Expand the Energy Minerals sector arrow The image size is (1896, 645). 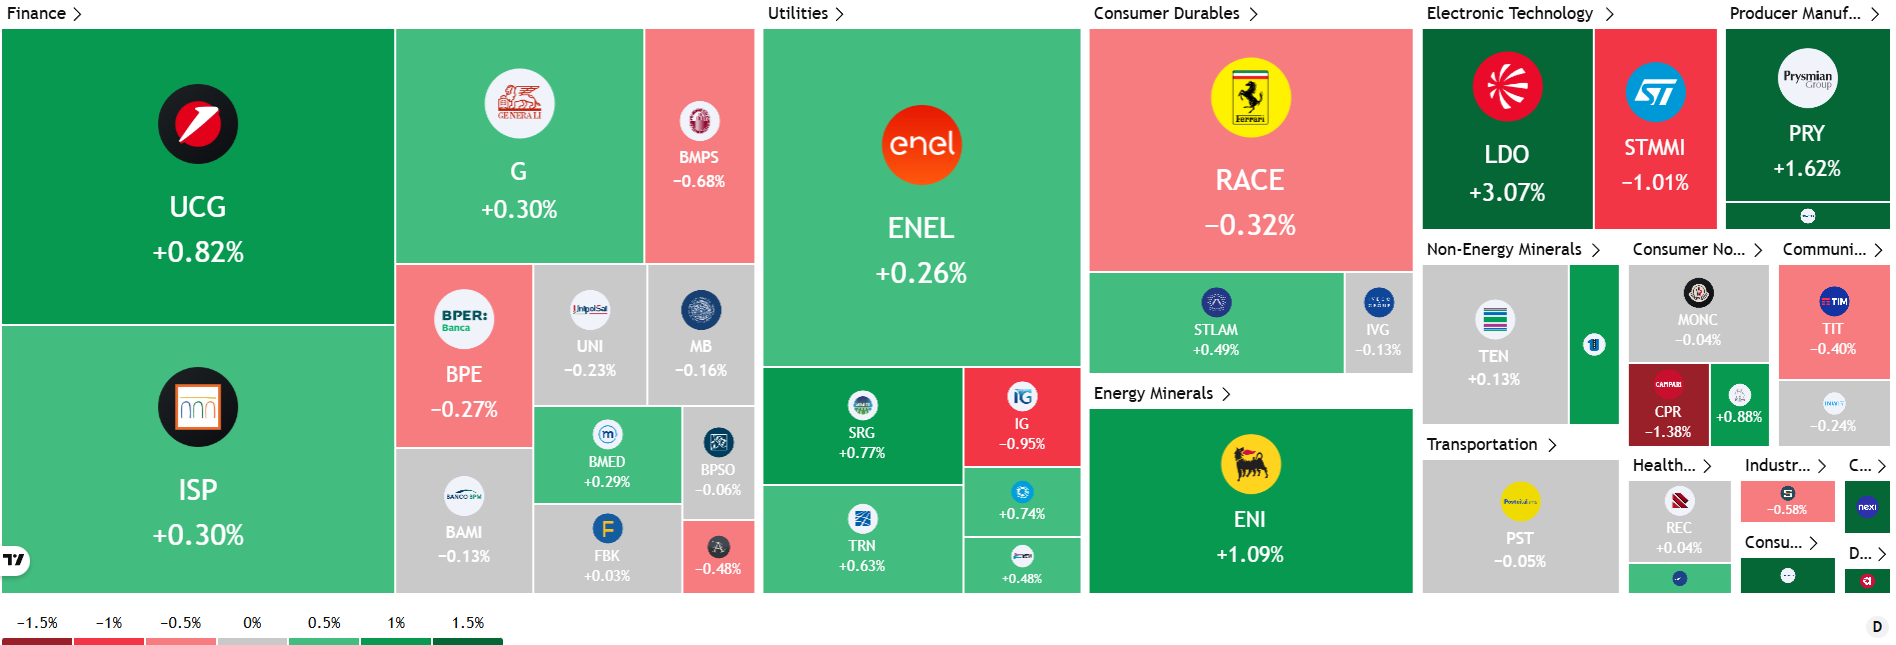[x=1226, y=394]
